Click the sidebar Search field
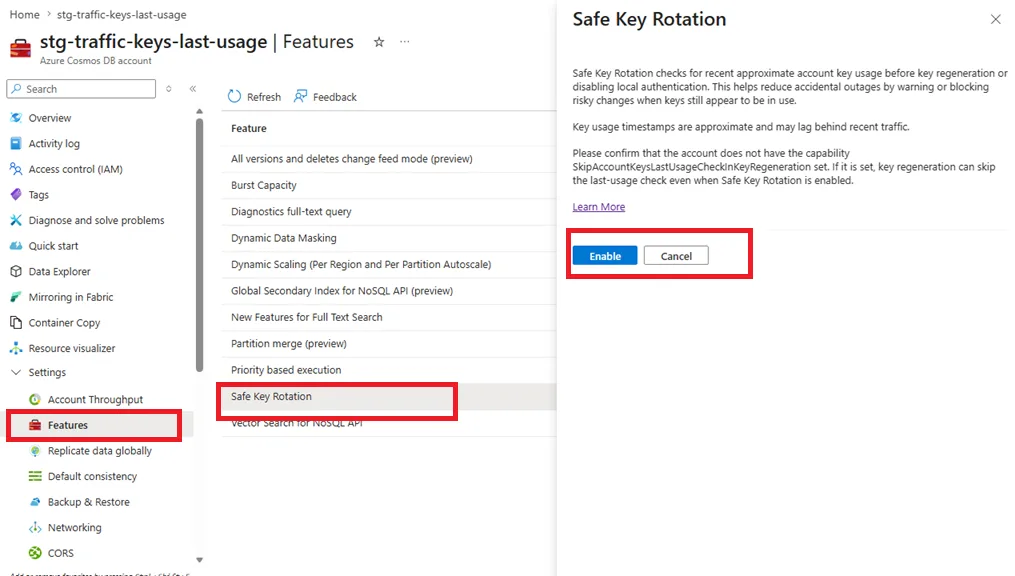Image resolution: width=1015 pixels, height=576 pixels. pyautogui.click(x=82, y=89)
